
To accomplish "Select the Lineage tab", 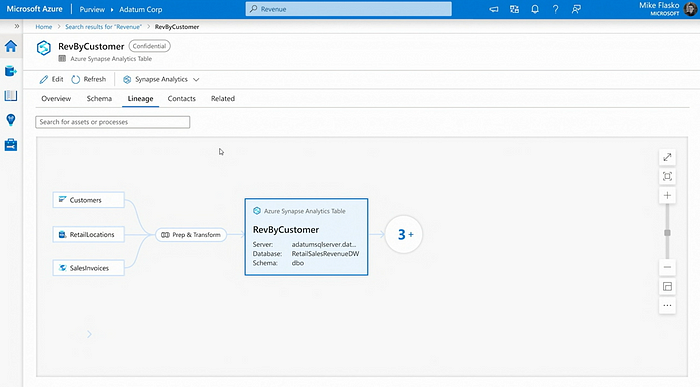I will coord(140,99).
